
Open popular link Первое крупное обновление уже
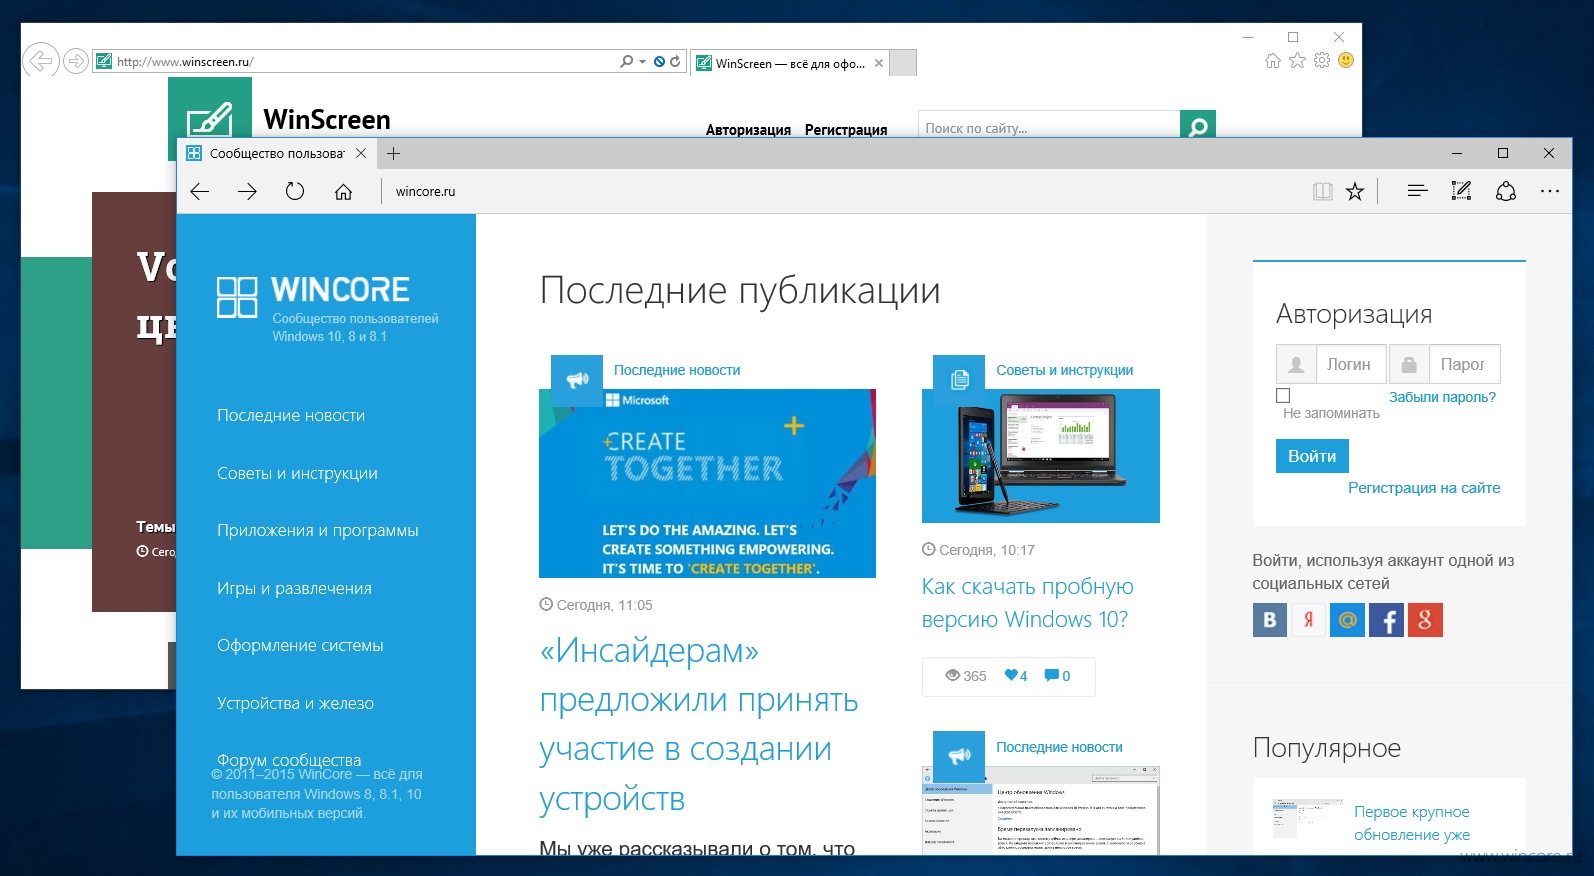(x=1412, y=823)
